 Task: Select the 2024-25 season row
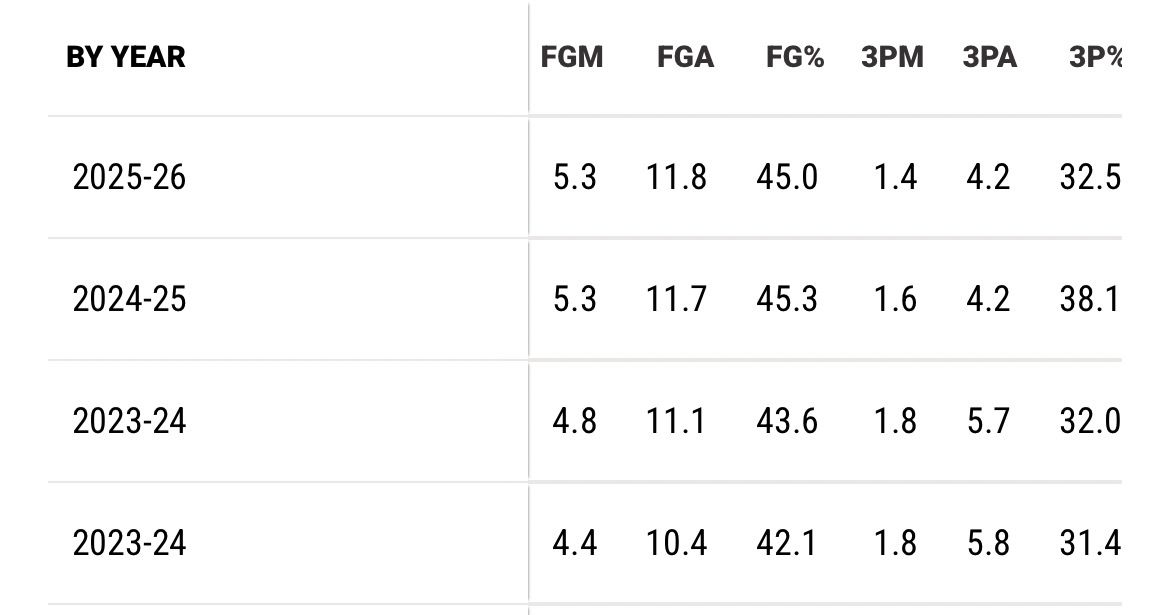point(585,299)
